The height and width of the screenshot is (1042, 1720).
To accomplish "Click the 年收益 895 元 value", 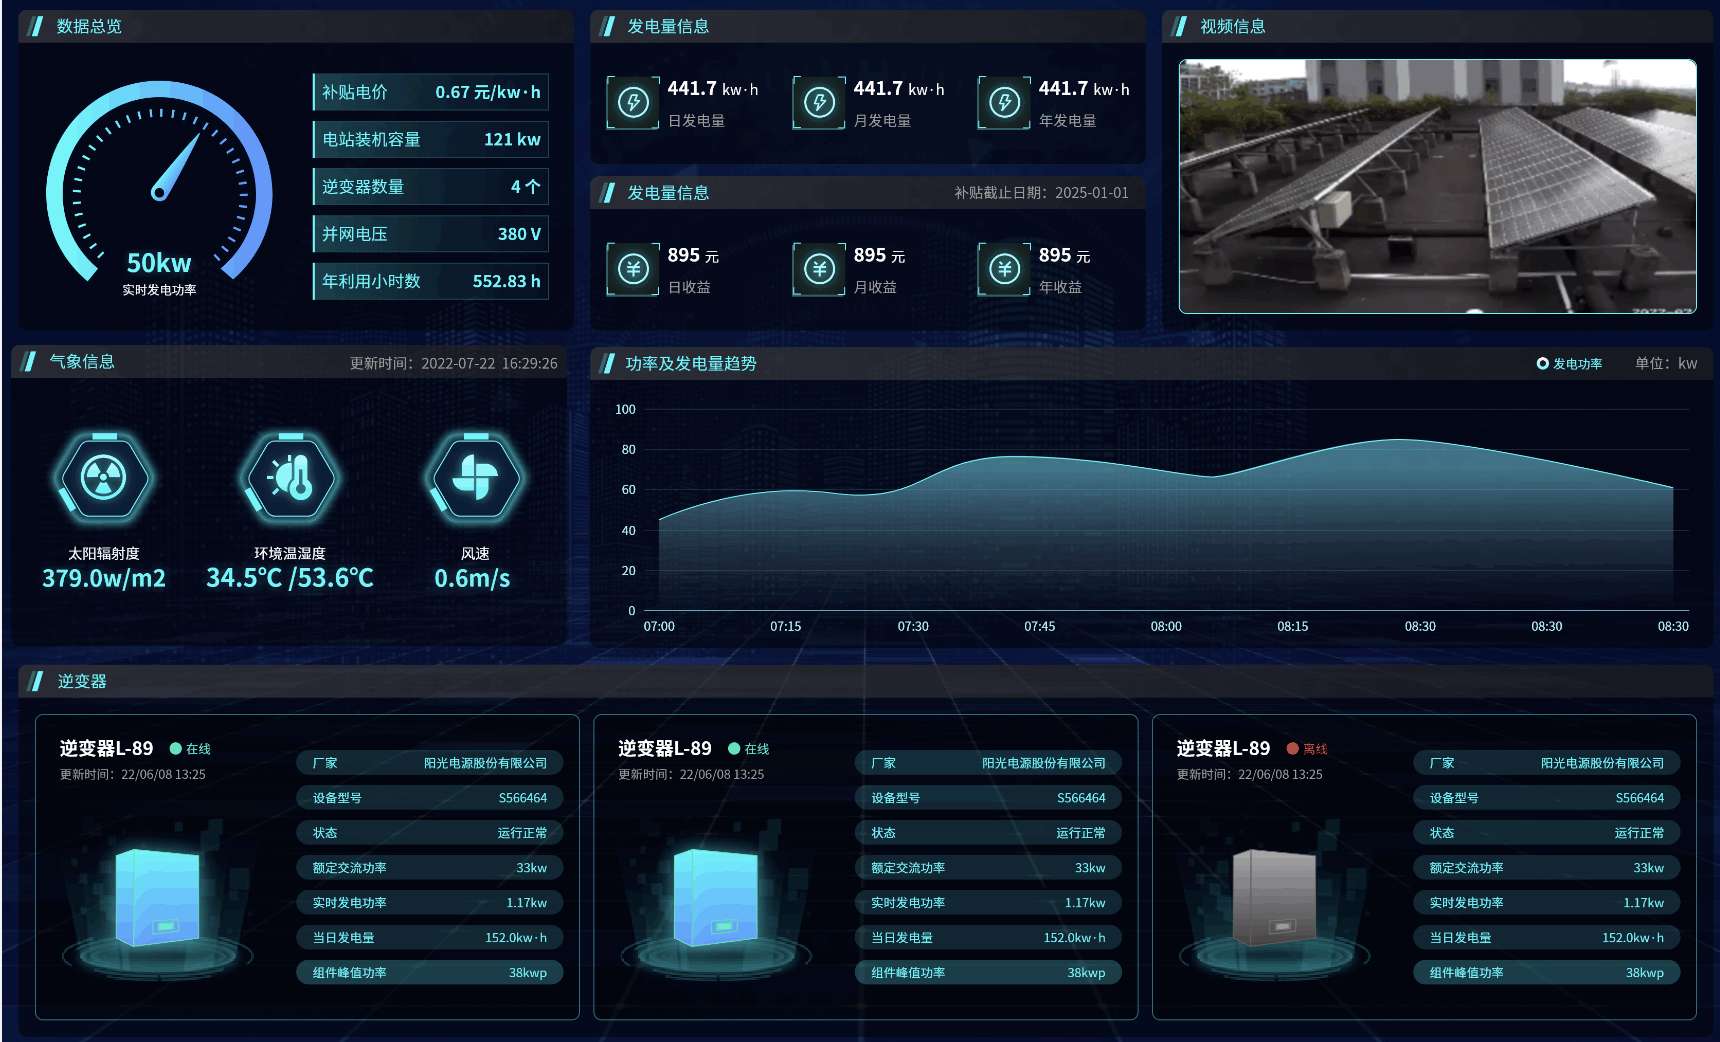I will (1064, 256).
